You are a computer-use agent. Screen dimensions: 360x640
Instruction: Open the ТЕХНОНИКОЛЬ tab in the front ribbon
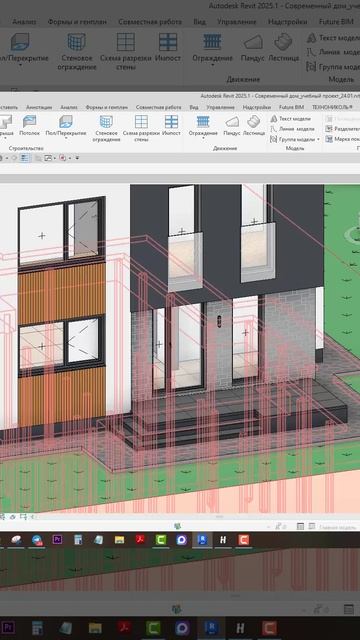coord(332,107)
